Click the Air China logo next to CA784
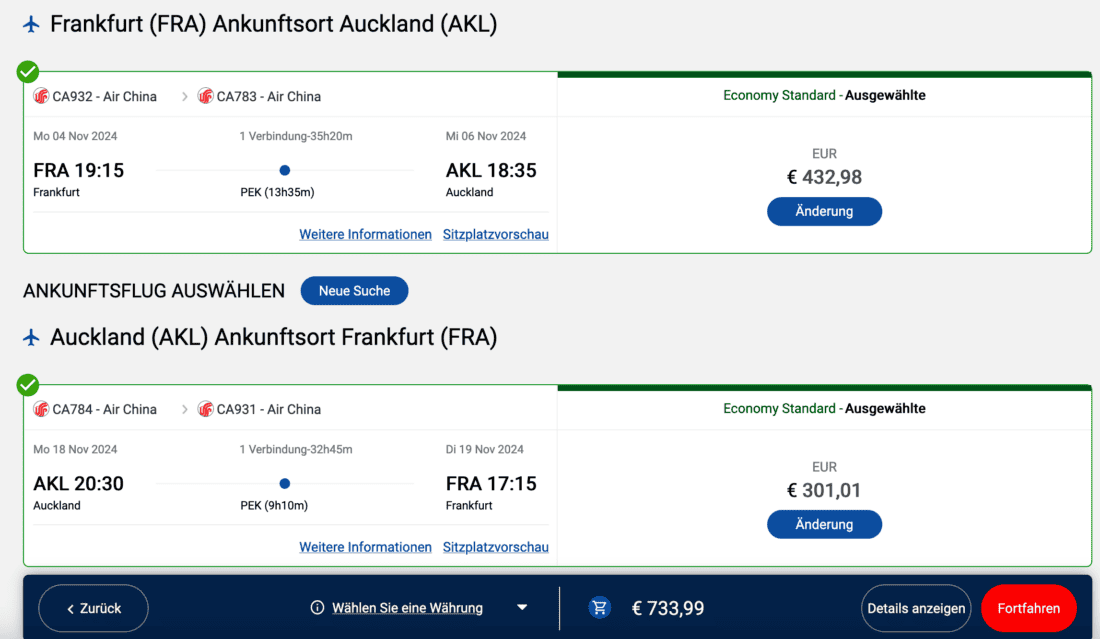 pos(41,409)
